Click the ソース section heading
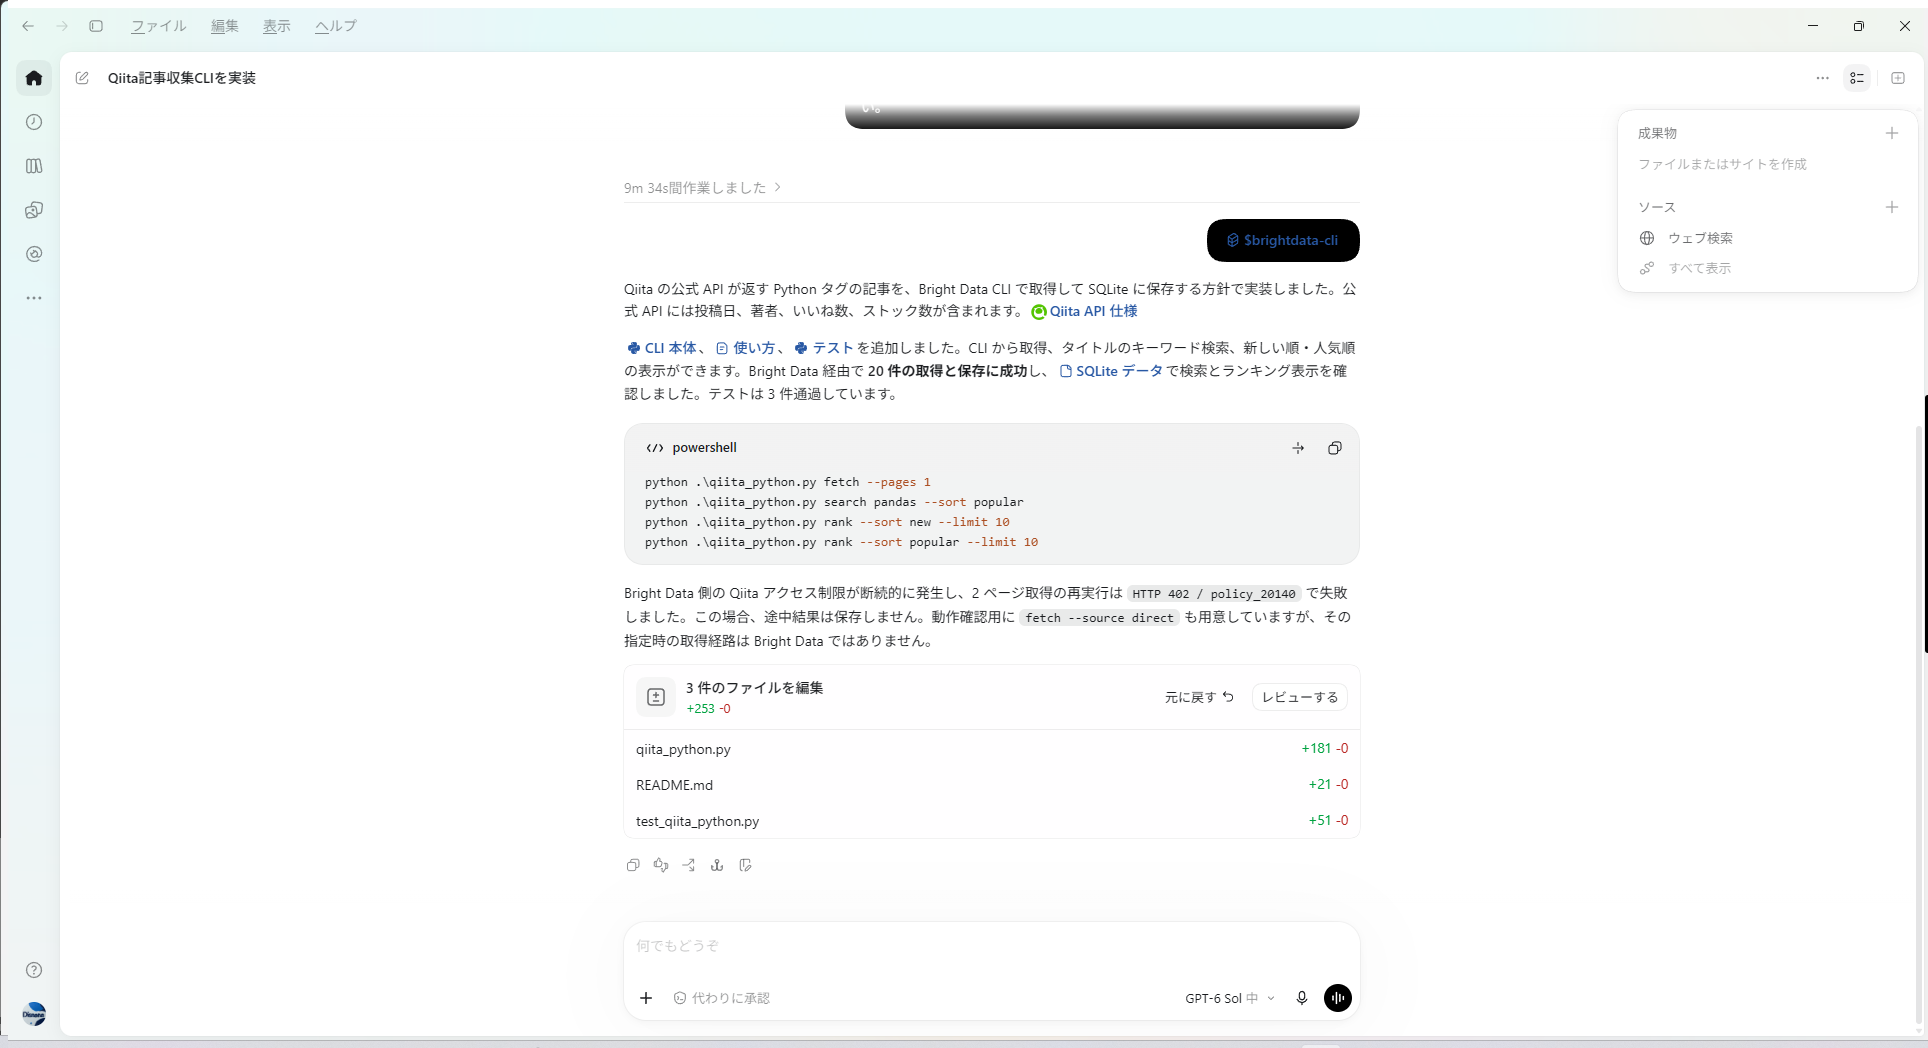Screen dimensions: 1928x1048 point(1657,207)
